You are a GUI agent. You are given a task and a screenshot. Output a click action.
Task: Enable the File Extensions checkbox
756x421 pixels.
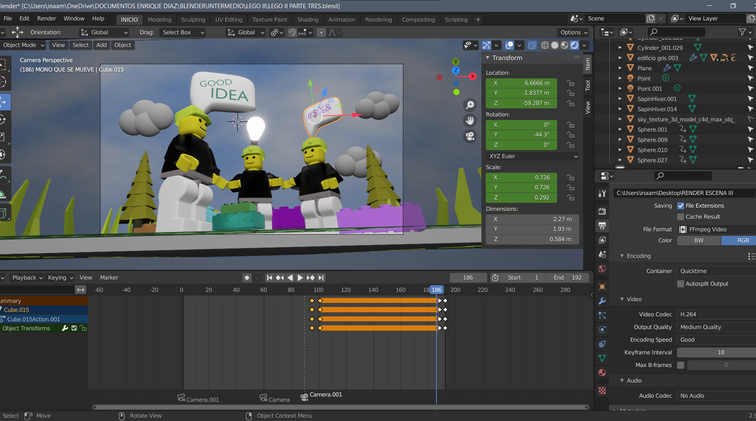click(x=681, y=205)
